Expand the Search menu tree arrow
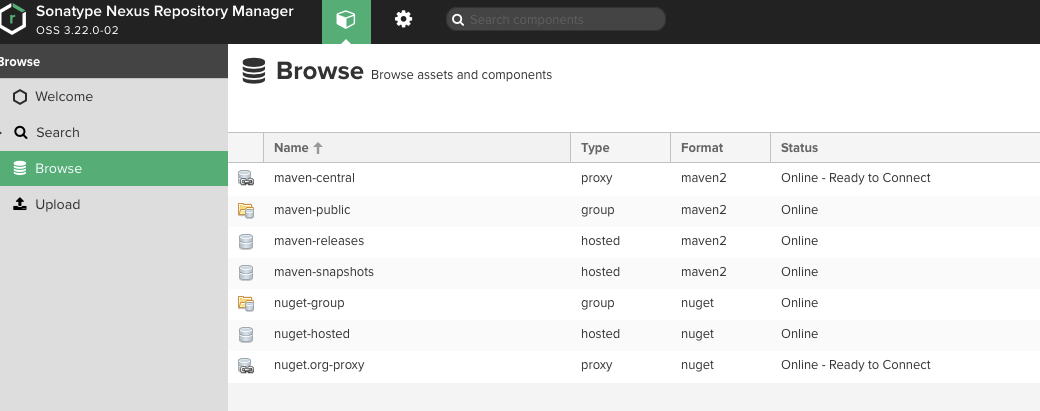This screenshot has width=1040, height=411. click(1, 133)
